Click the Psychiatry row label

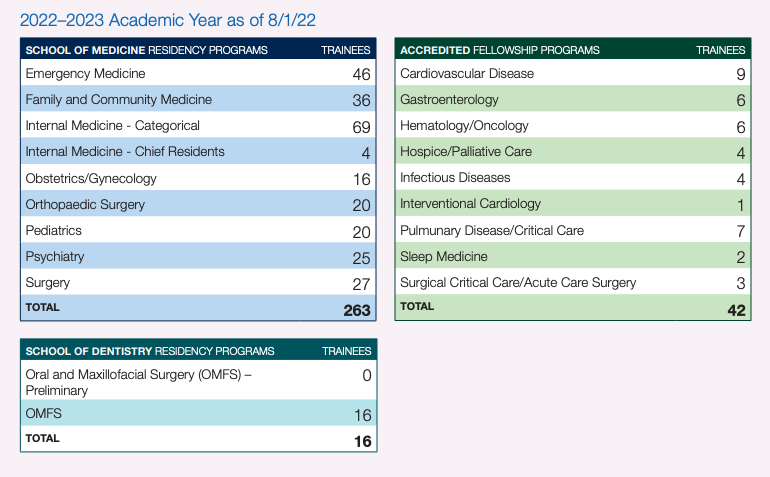point(55,257)
